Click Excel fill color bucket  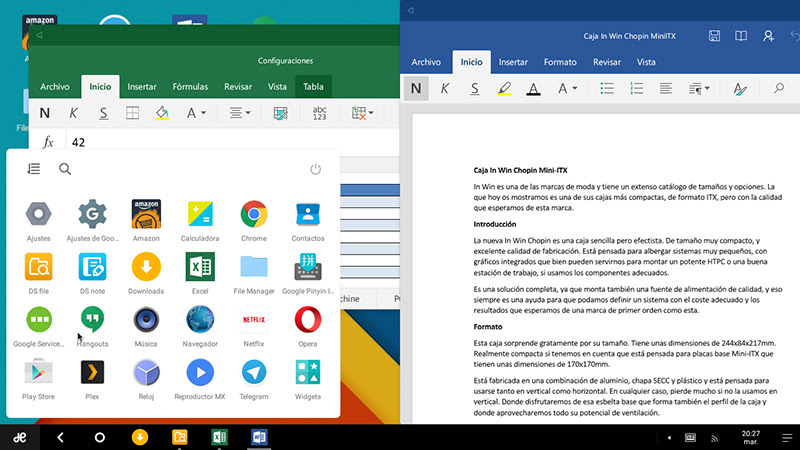tap(162, 113)
